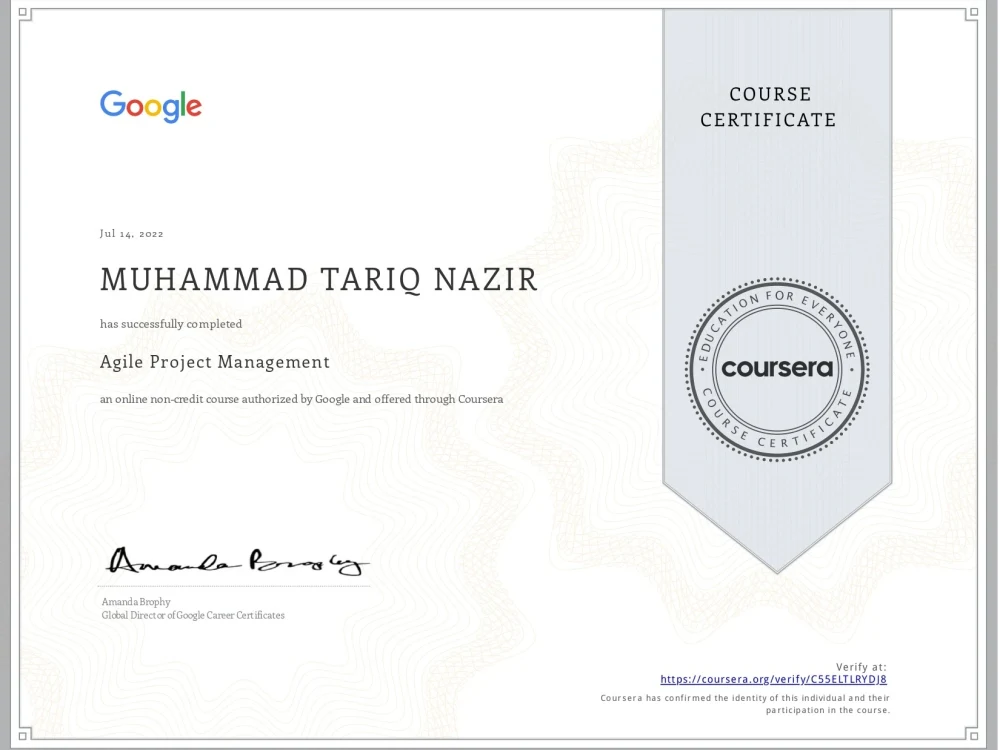
Task: Click the printed name Amanda Brophy
Action: pos(136,601)
